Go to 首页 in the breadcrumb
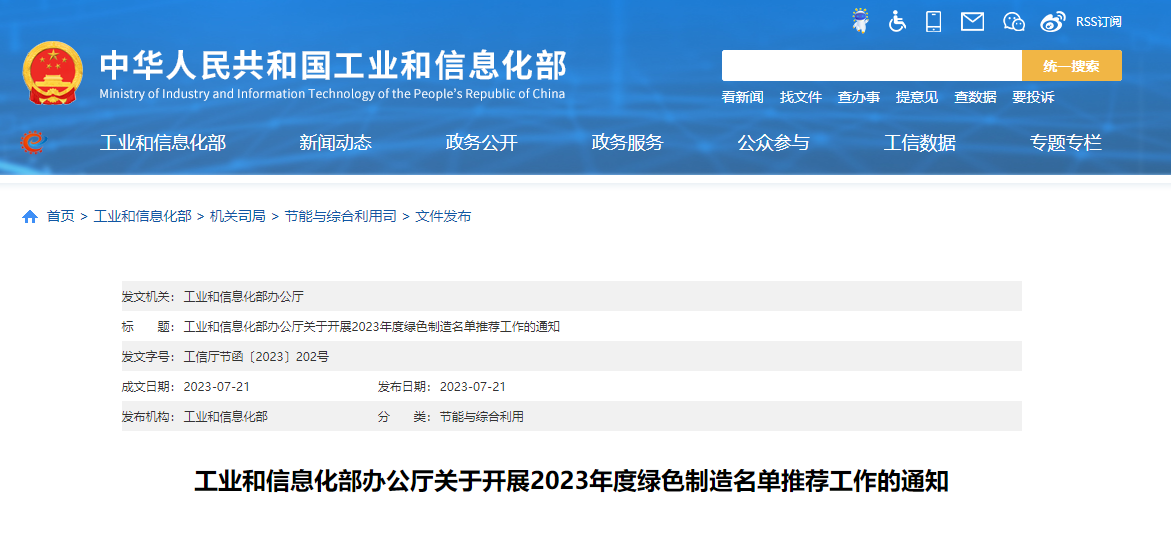This screenshot has width=1171, height=549. coord(60,217)
